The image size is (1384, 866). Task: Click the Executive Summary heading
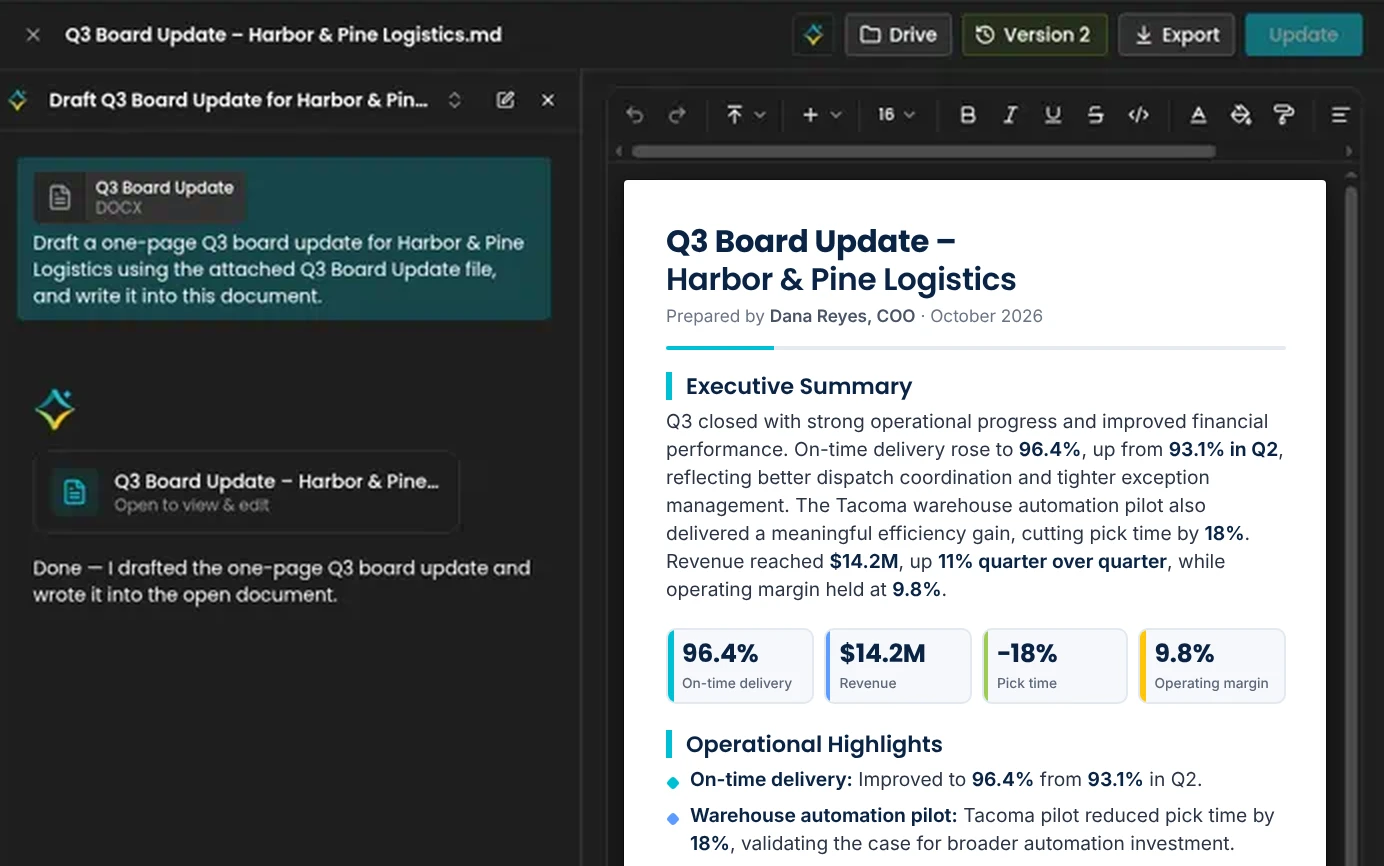click(x=799, y=386)
